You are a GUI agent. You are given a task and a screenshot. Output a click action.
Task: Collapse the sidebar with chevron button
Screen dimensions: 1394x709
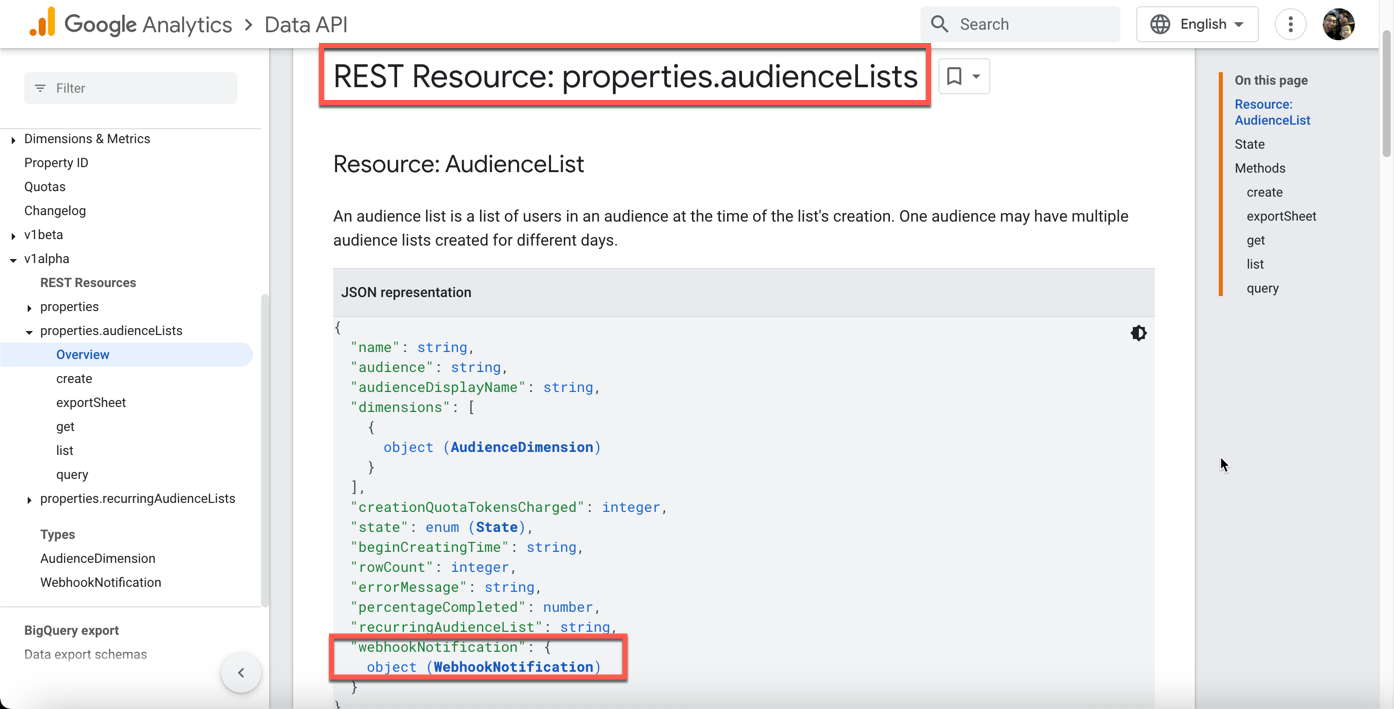(x=241, y=673)
